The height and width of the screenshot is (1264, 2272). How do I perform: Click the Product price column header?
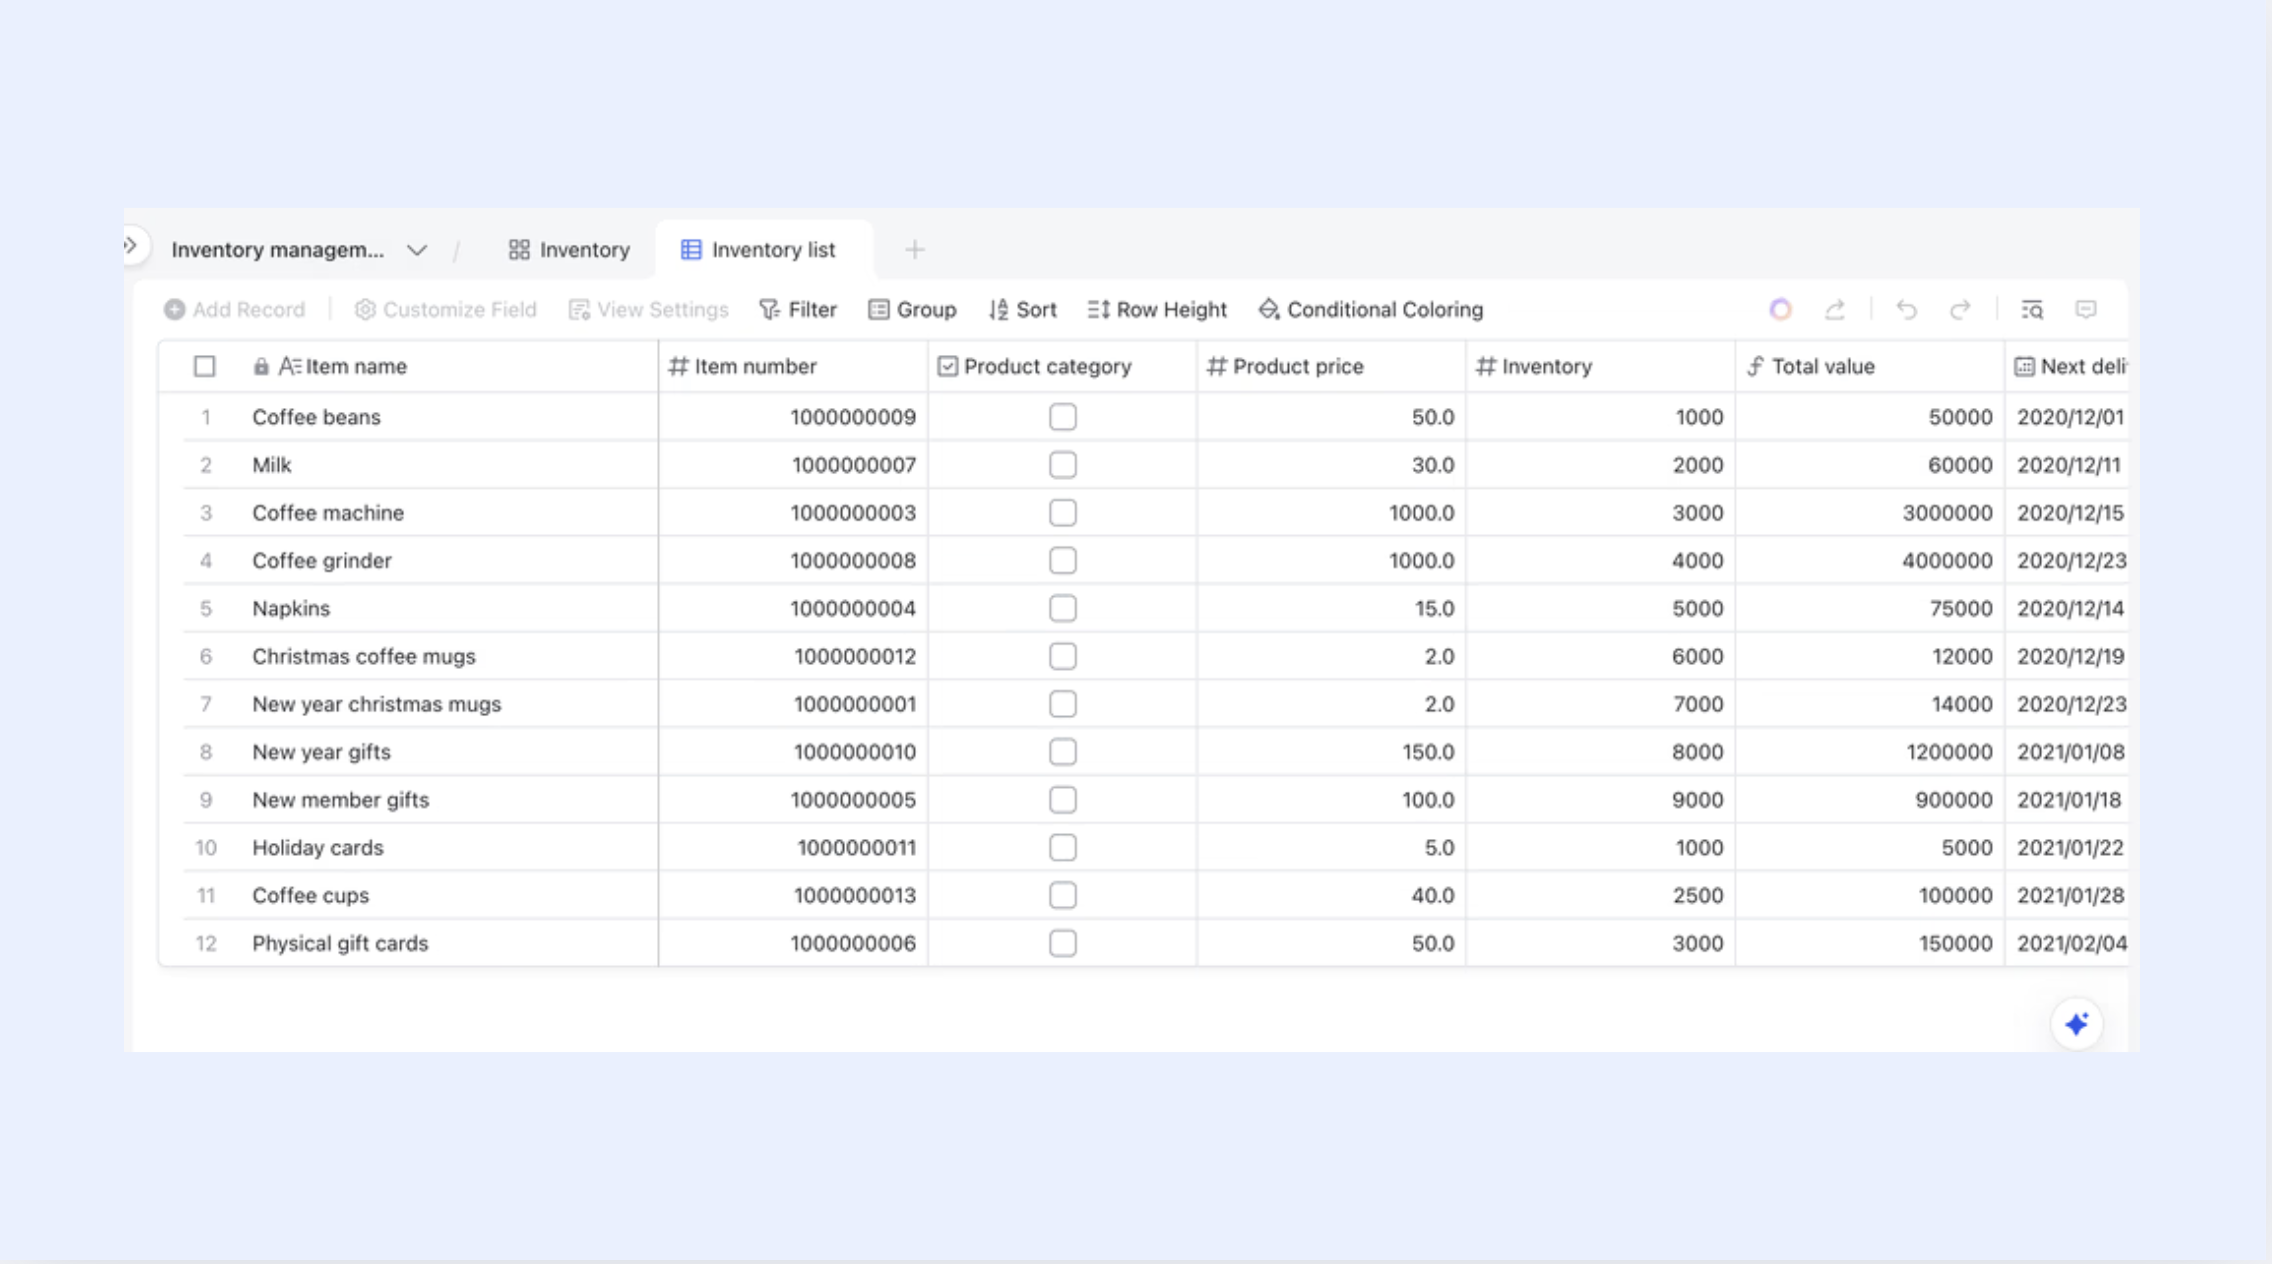[1331, 367]
